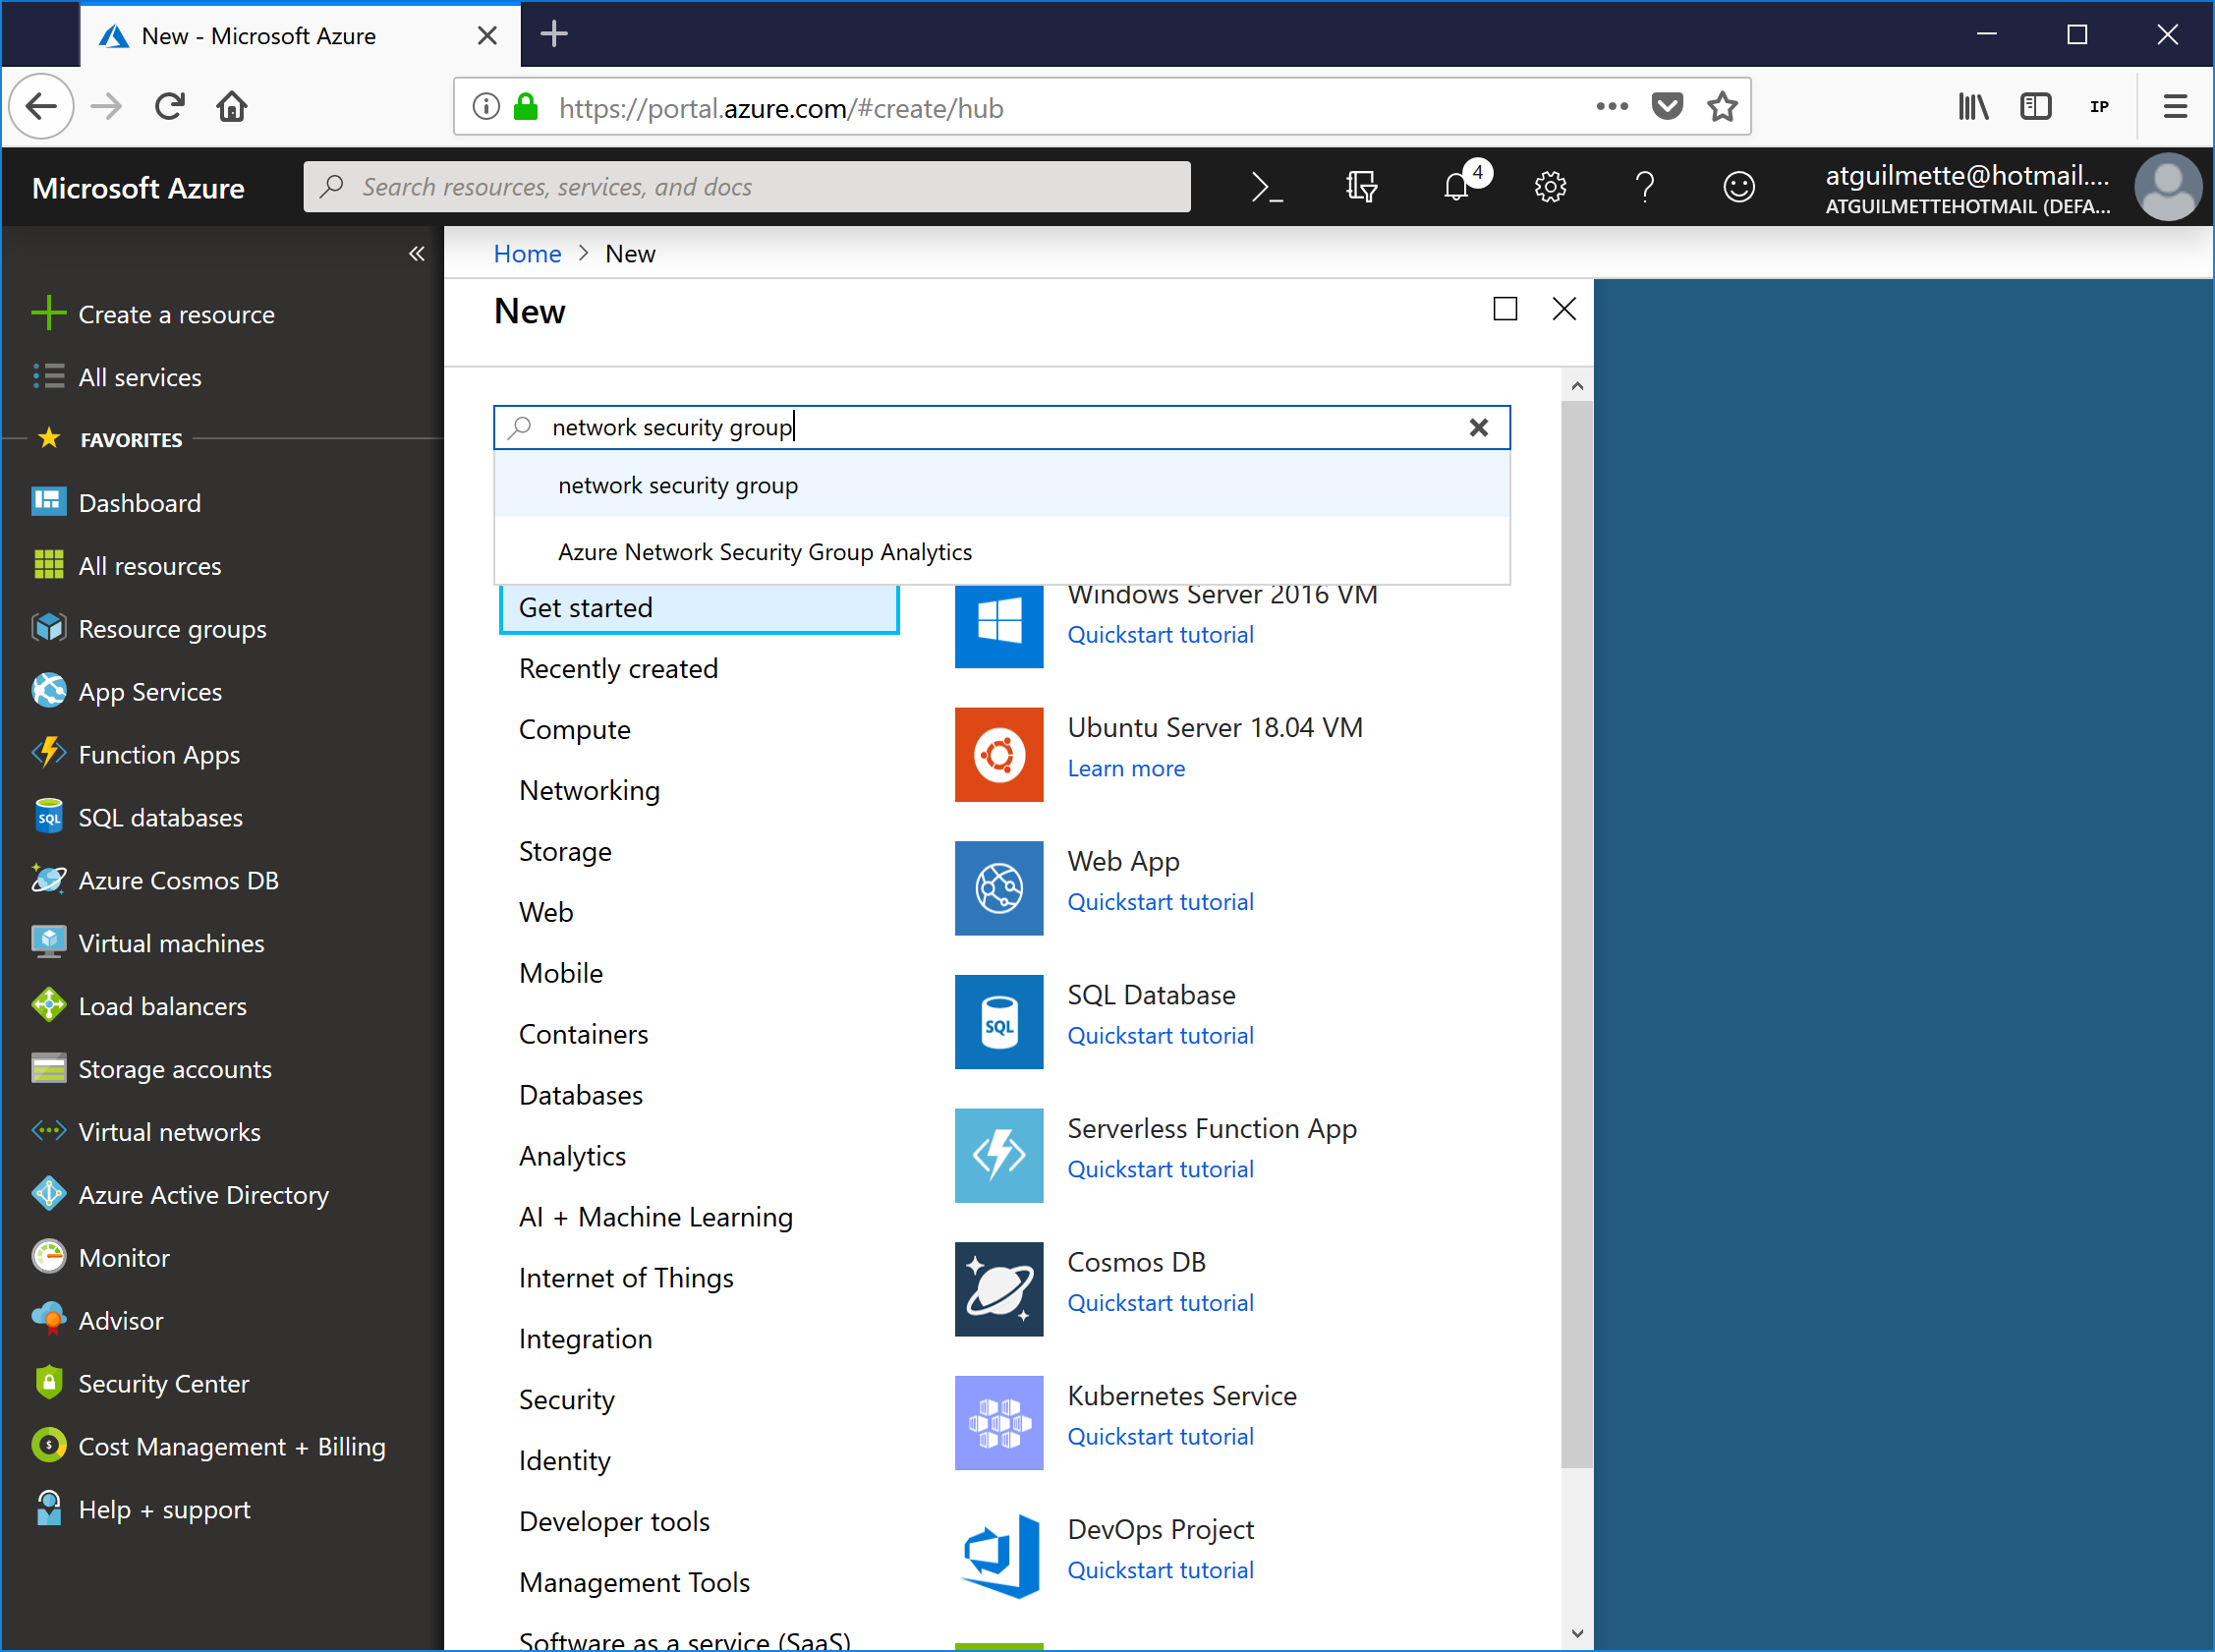
Task: Open the portal settings gear icon
Action: 1549,187
